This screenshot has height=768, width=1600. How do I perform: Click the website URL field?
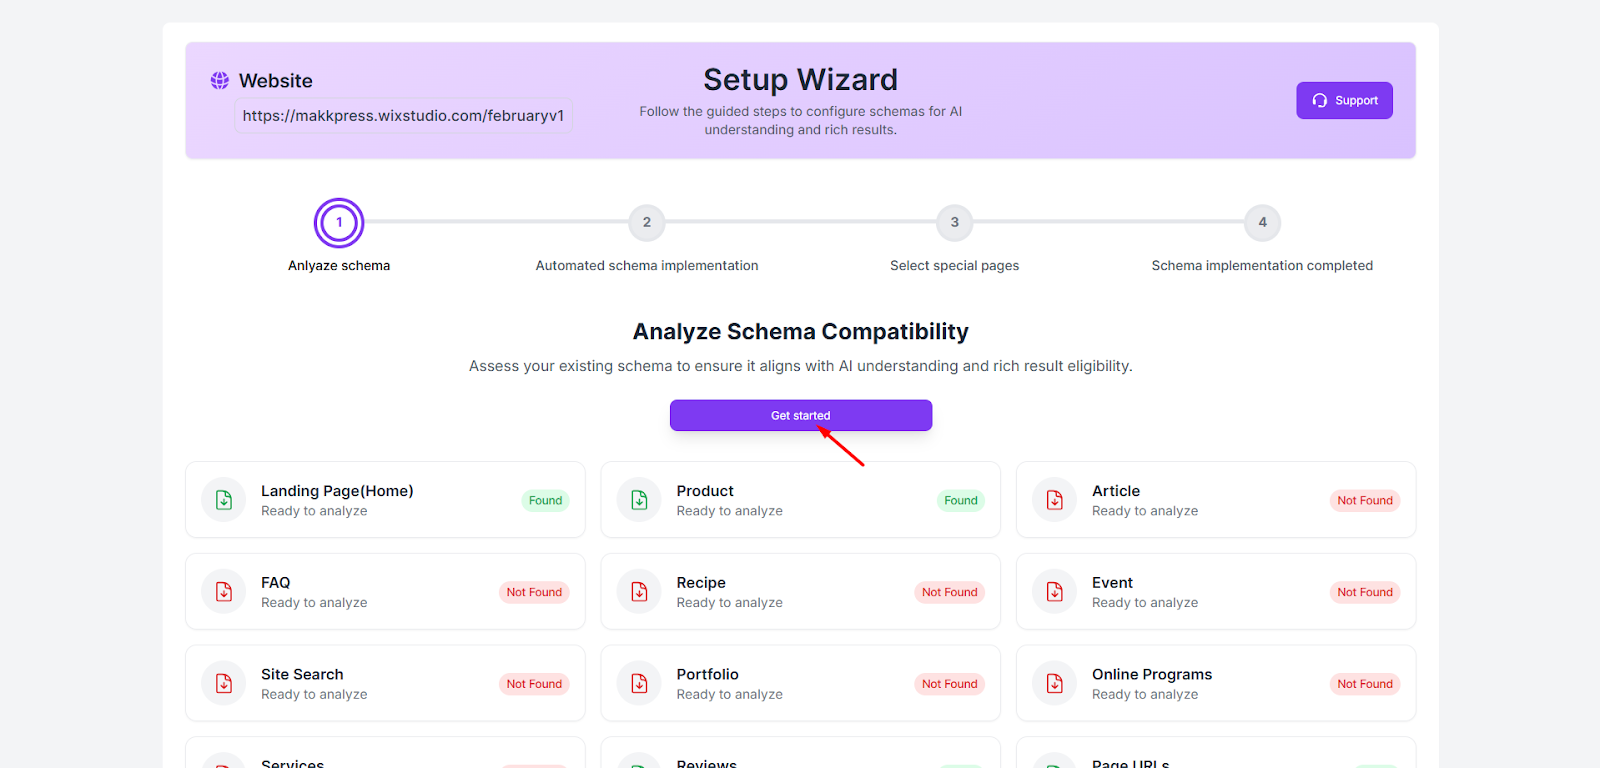(x=403, y=116)
